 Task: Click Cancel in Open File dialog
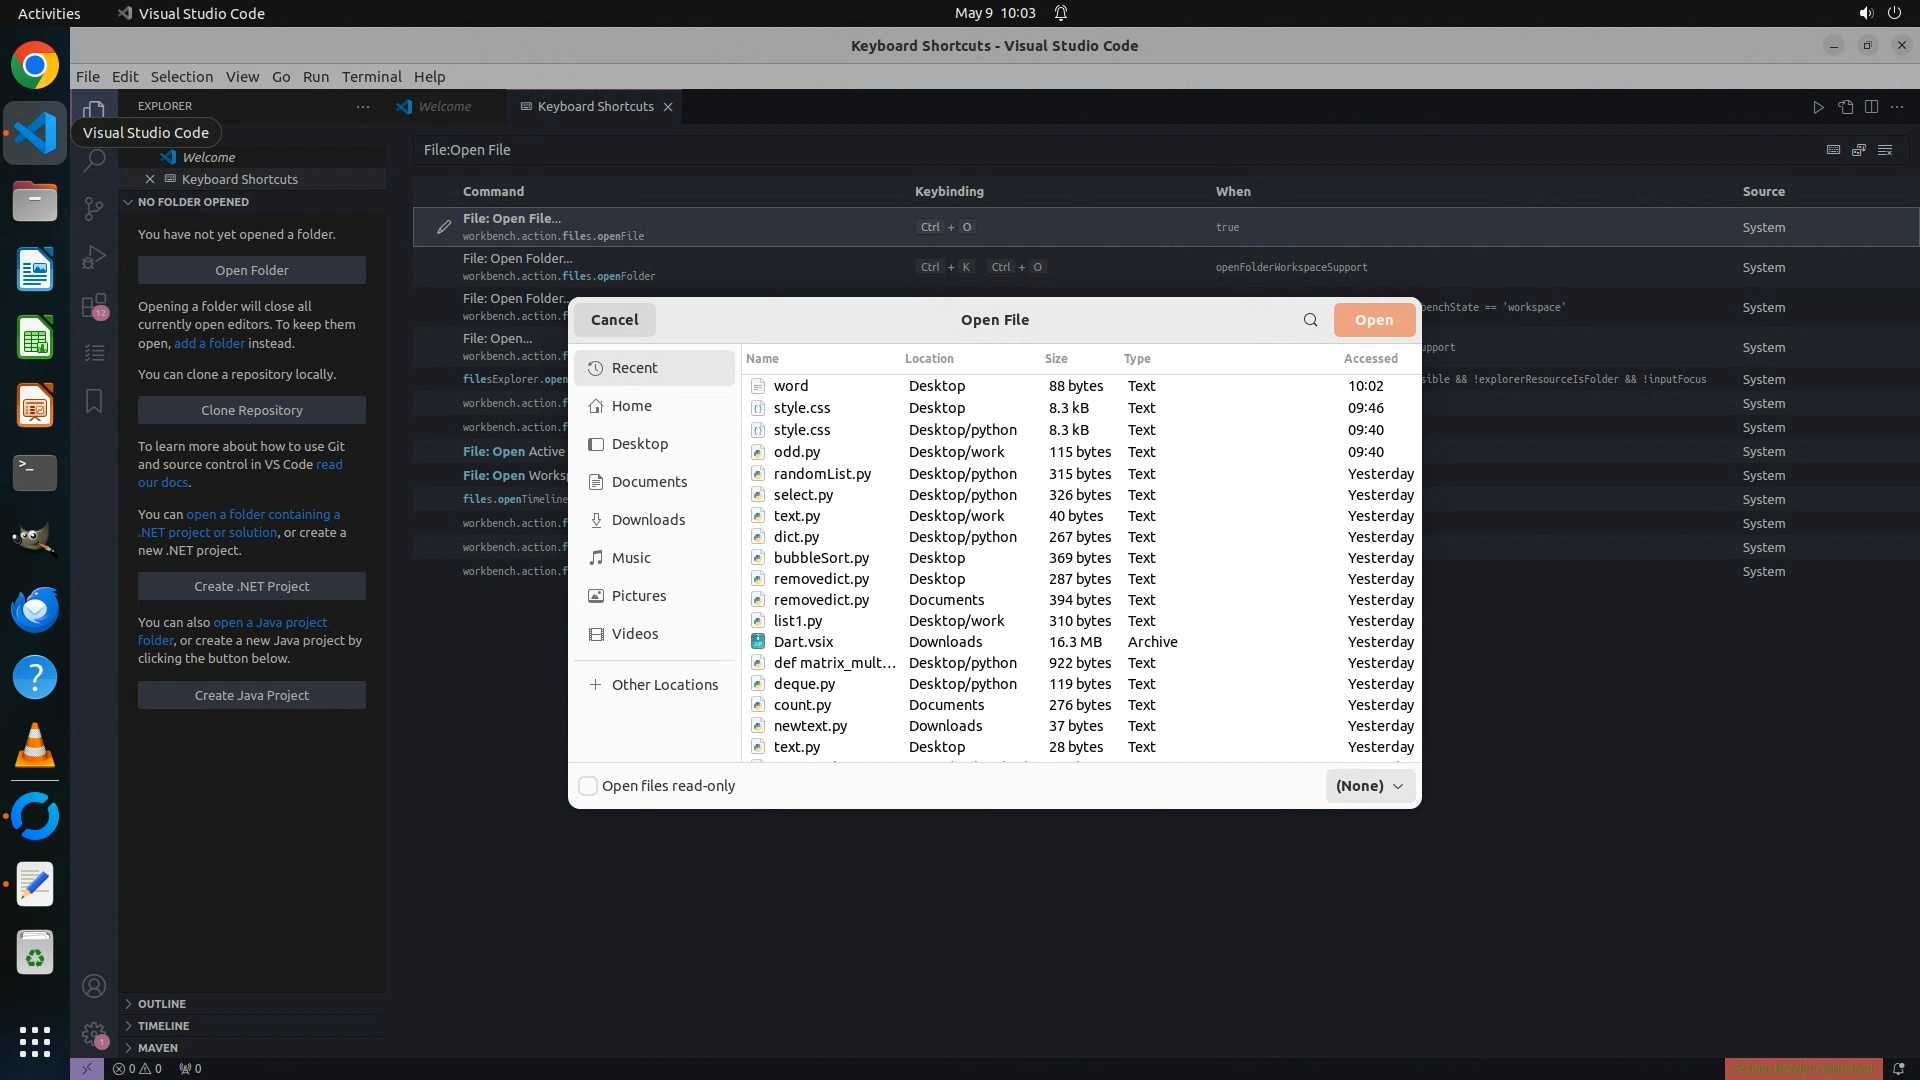pos(614,320)
